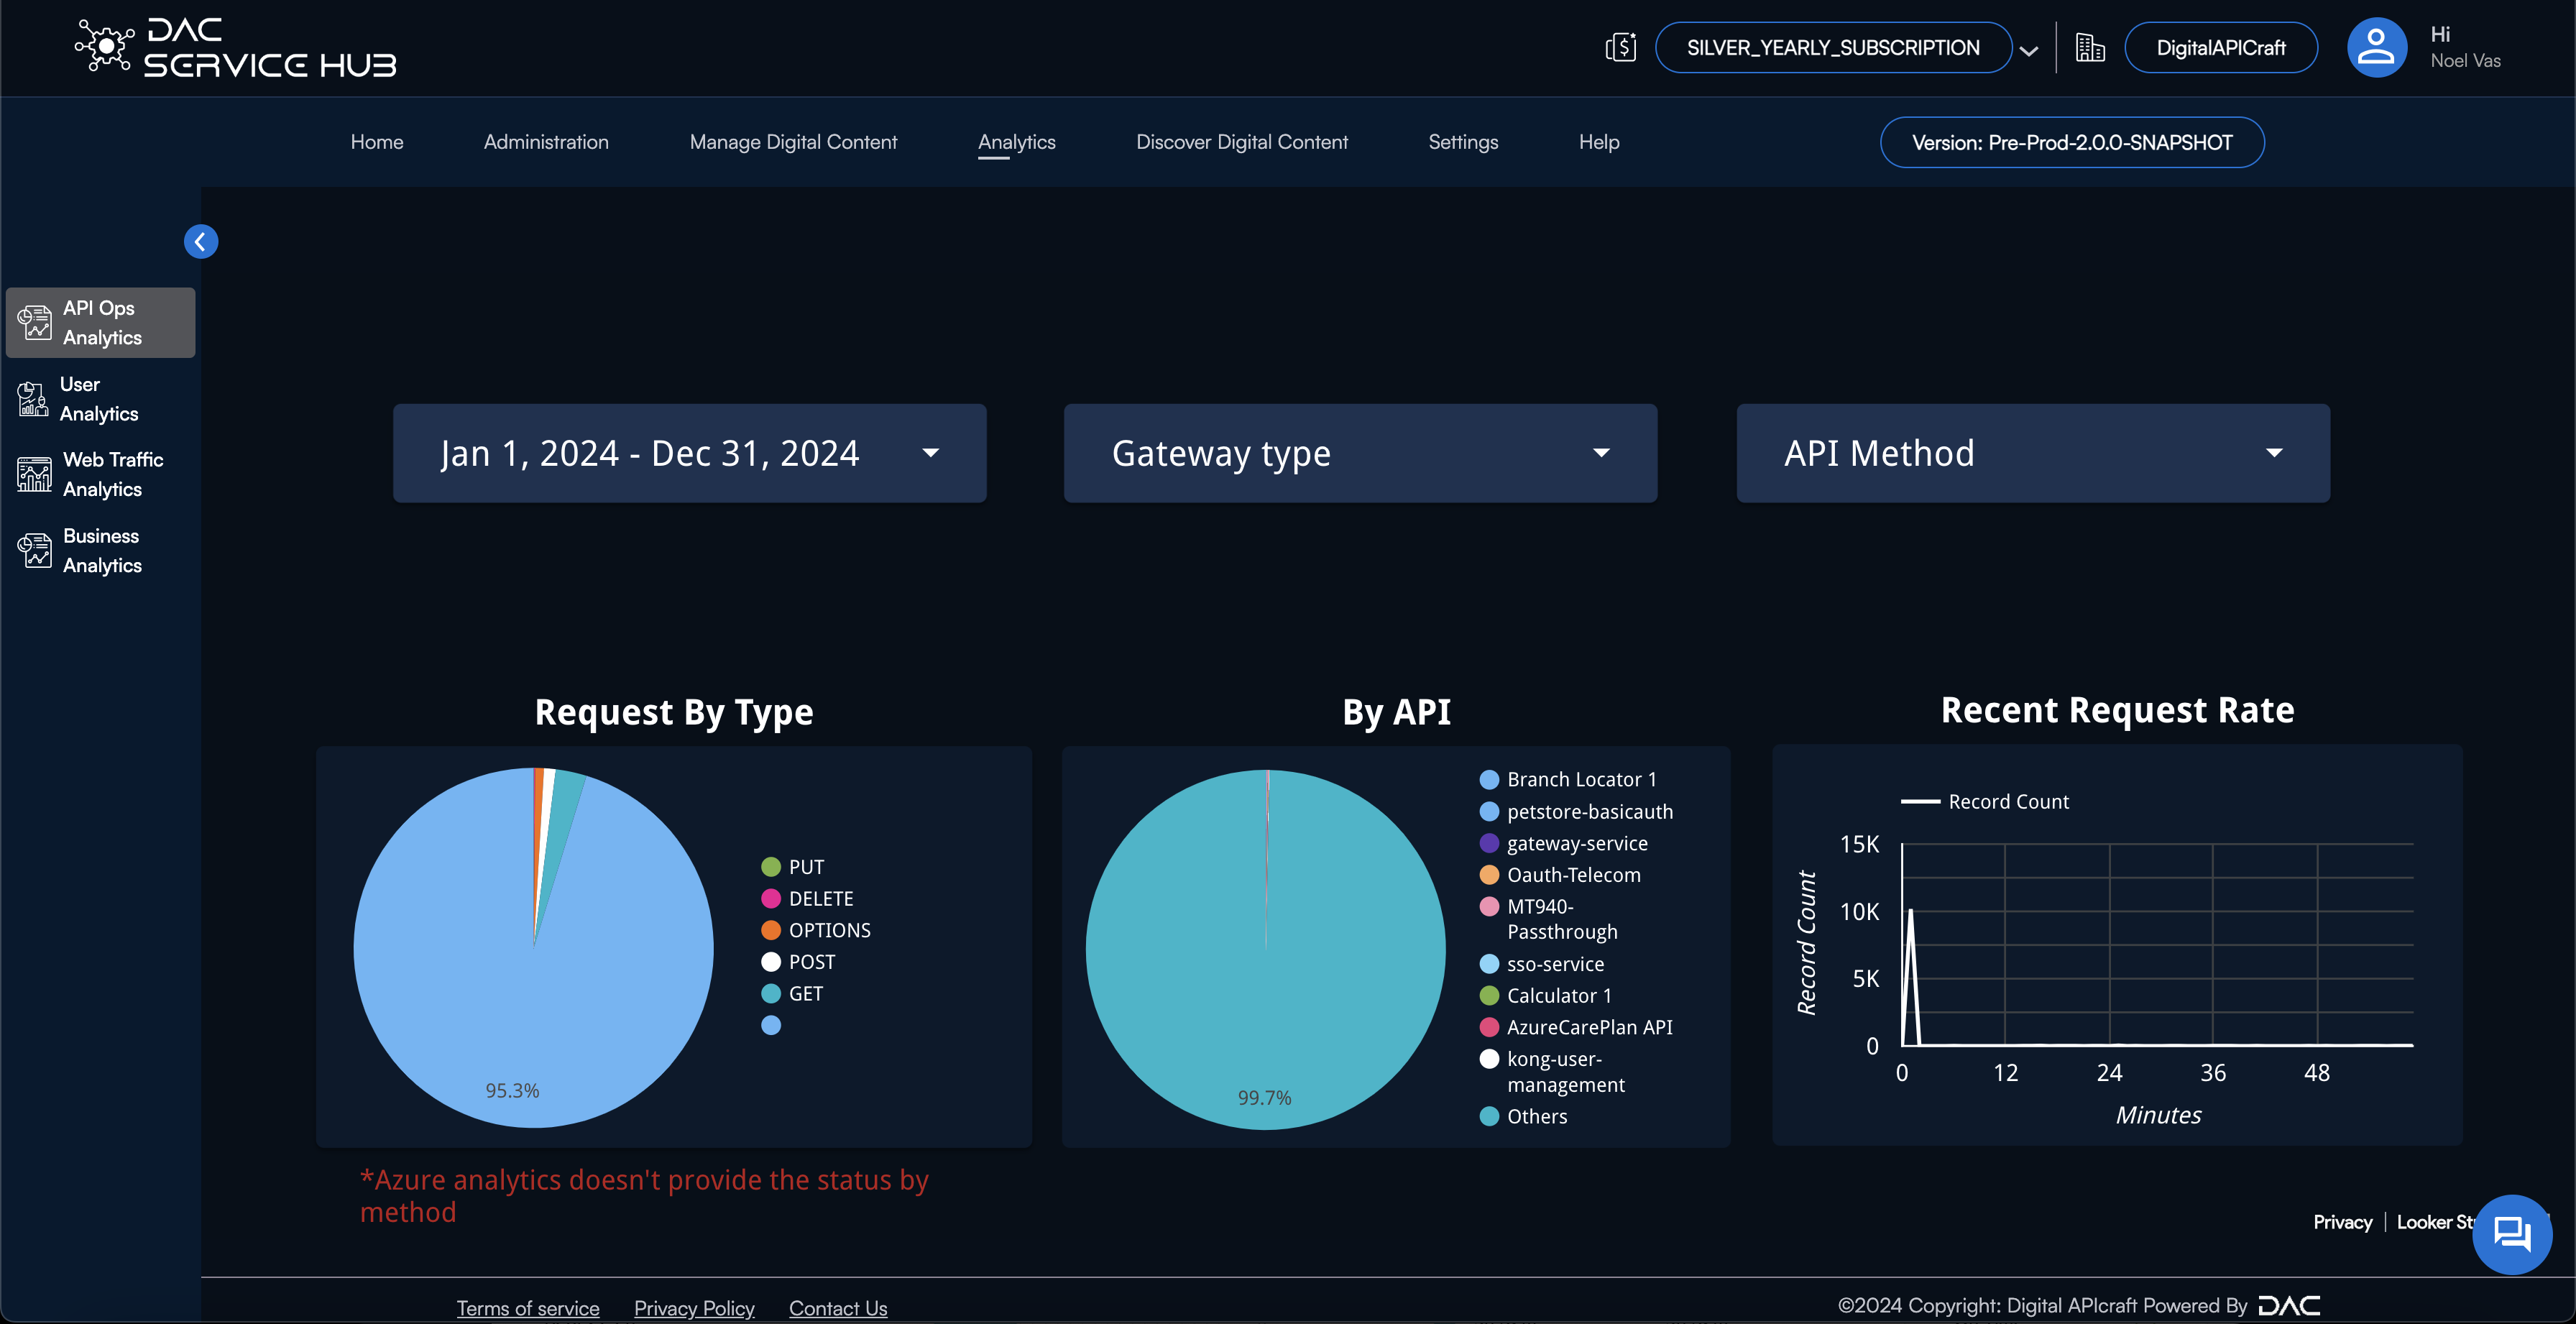Screen dimensions: 2576x1324
Task: Click the Version Pre-Prod-2.0.0-SNAPSHOT badge
Action: pyautogui.click(x=2072, y=142)
